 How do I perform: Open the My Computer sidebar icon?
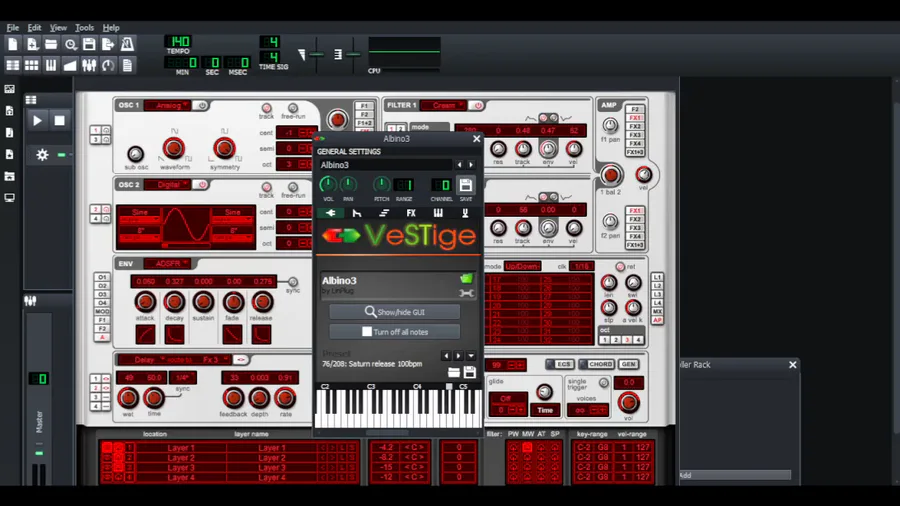[9, 198]
